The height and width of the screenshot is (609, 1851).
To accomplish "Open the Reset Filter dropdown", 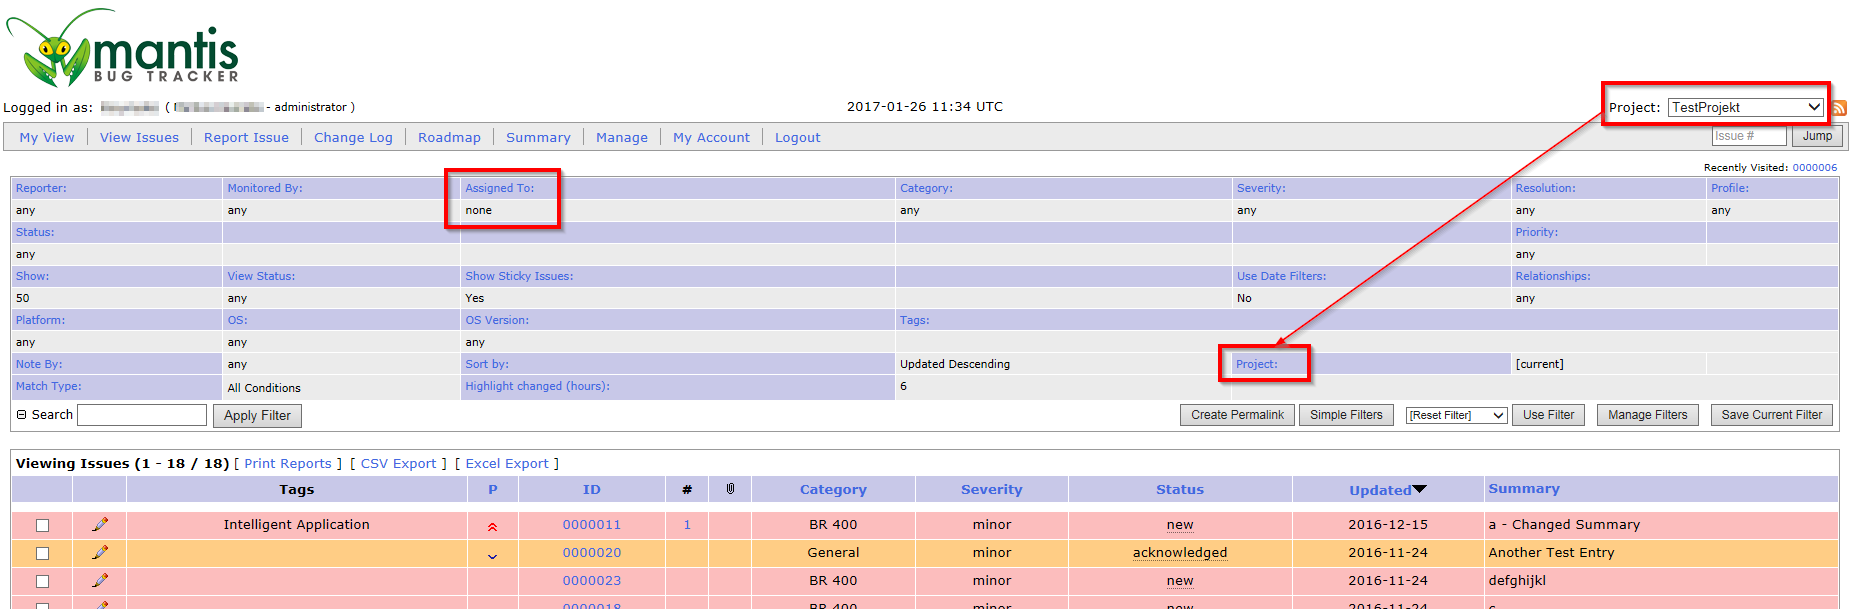I will click(1455, 415).
